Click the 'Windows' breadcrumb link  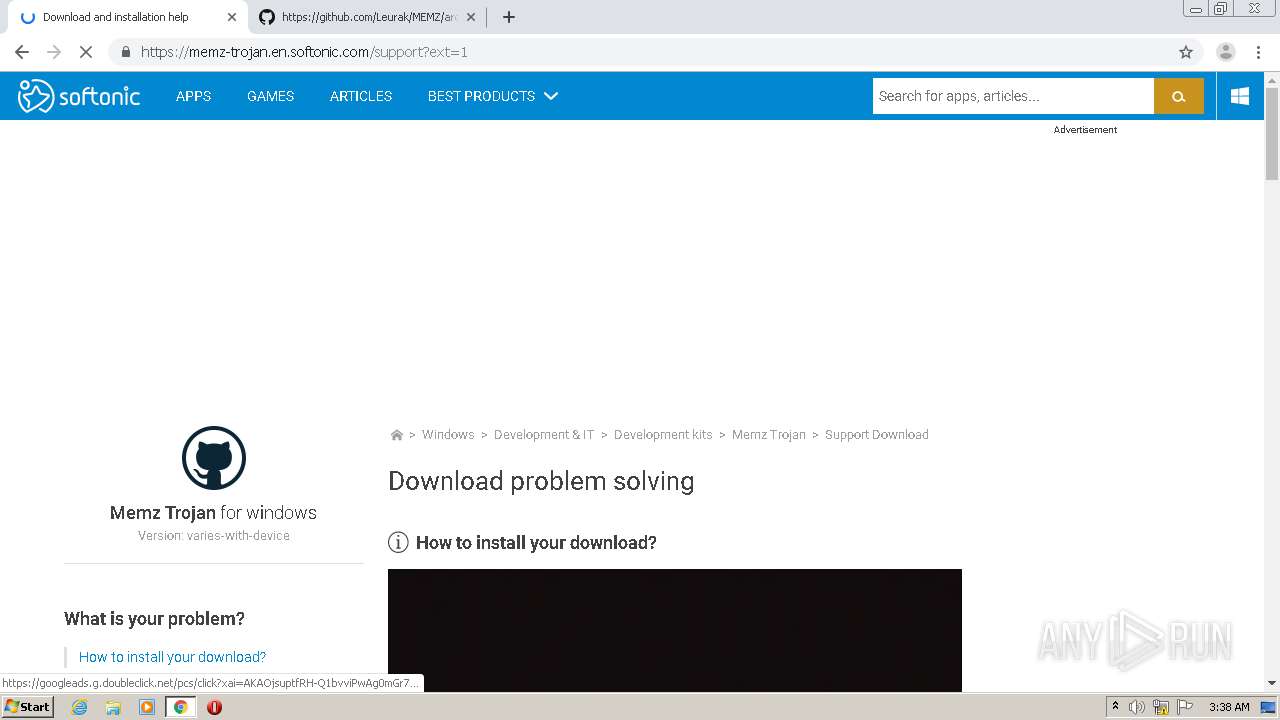448,435
